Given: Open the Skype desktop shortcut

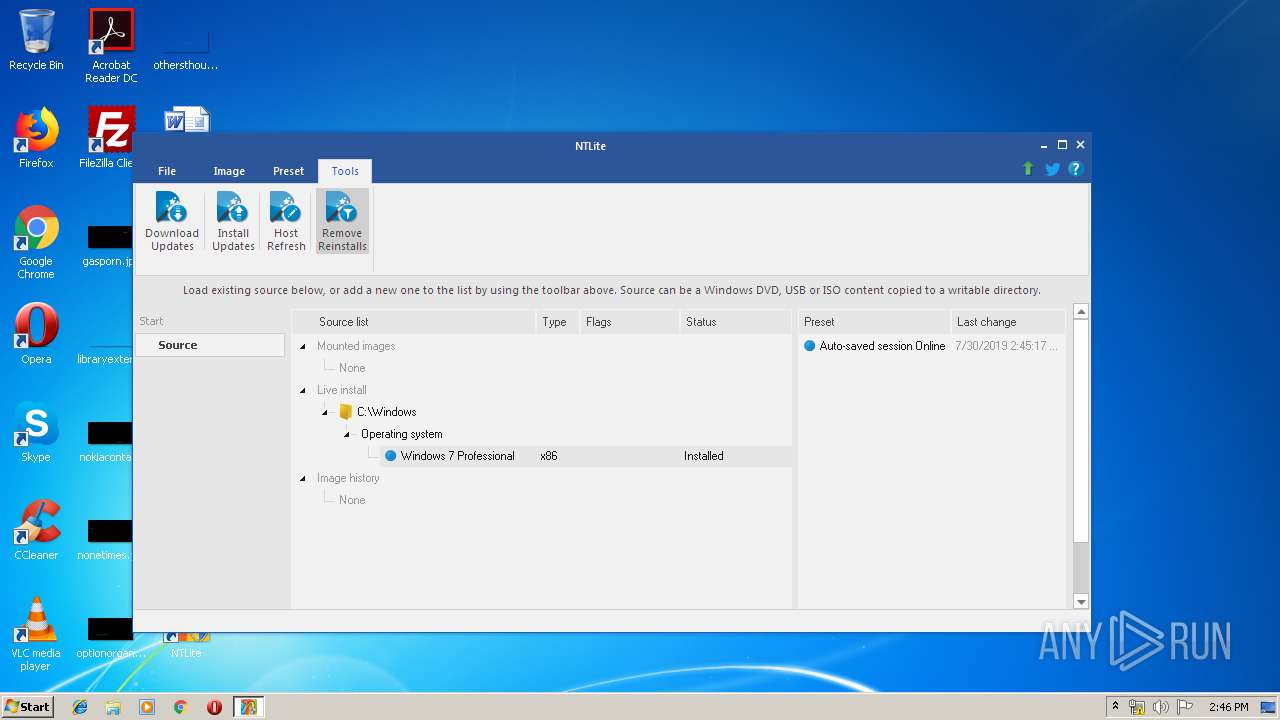Looking at the screenshot, I should [x=36, y=432].
